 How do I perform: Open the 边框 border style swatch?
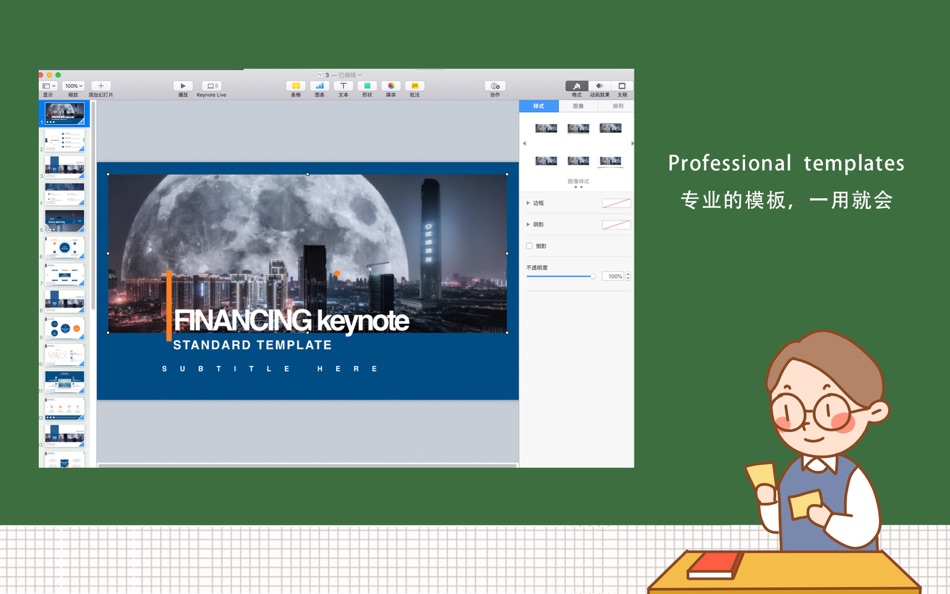616,203
